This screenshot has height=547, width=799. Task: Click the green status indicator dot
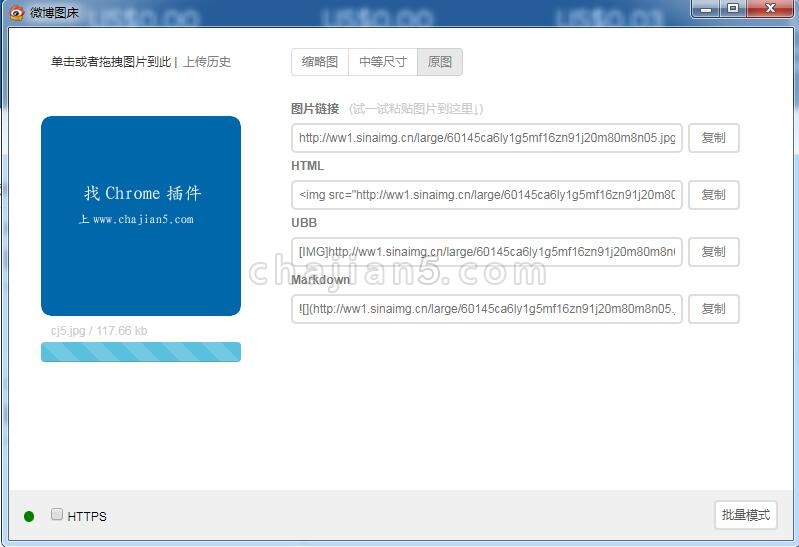click(x=29, y=516)
